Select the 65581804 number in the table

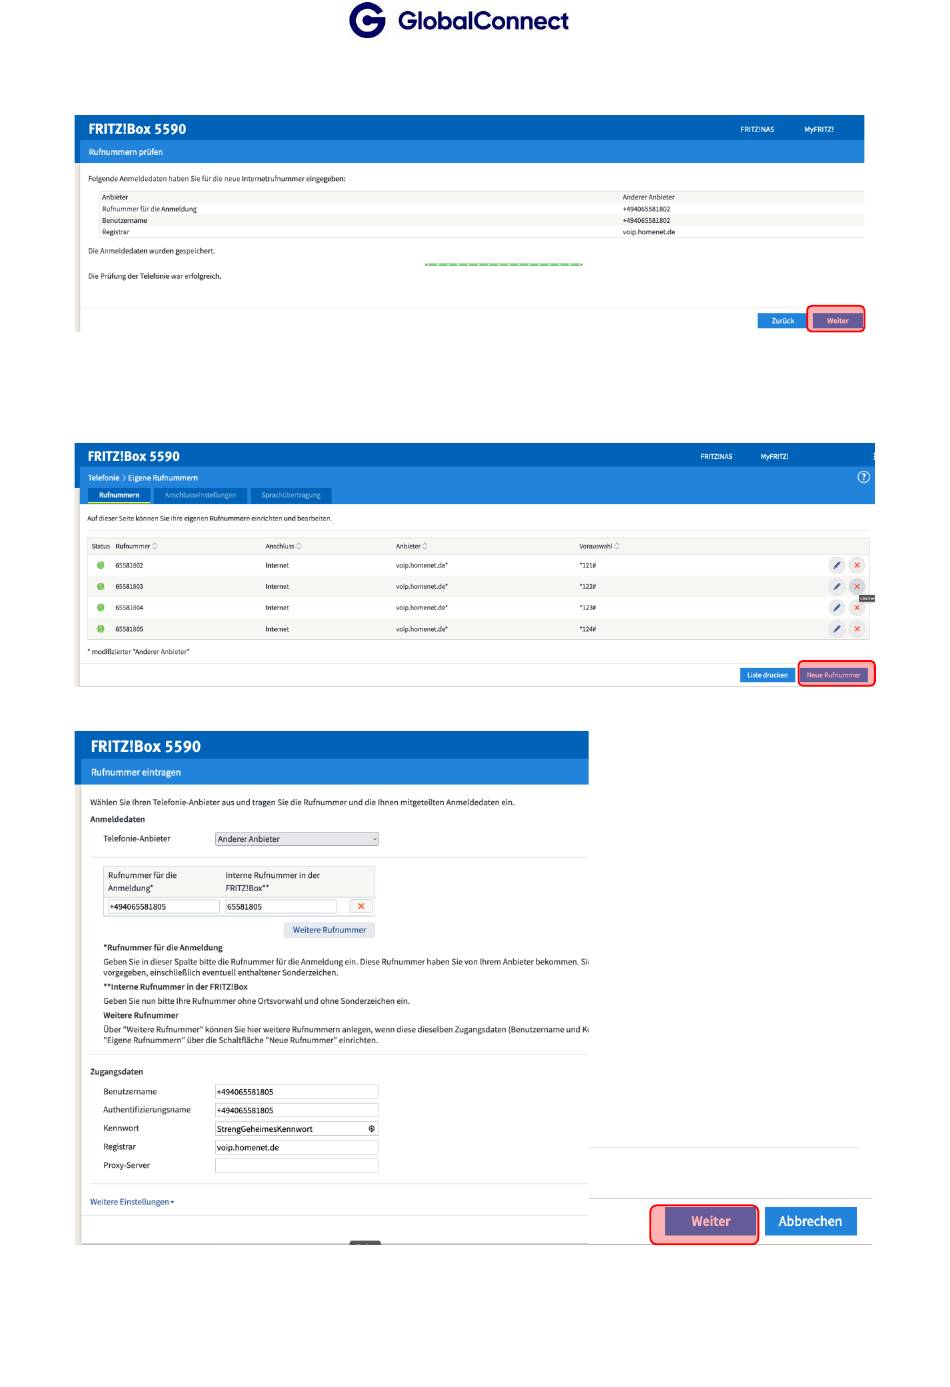129,608
